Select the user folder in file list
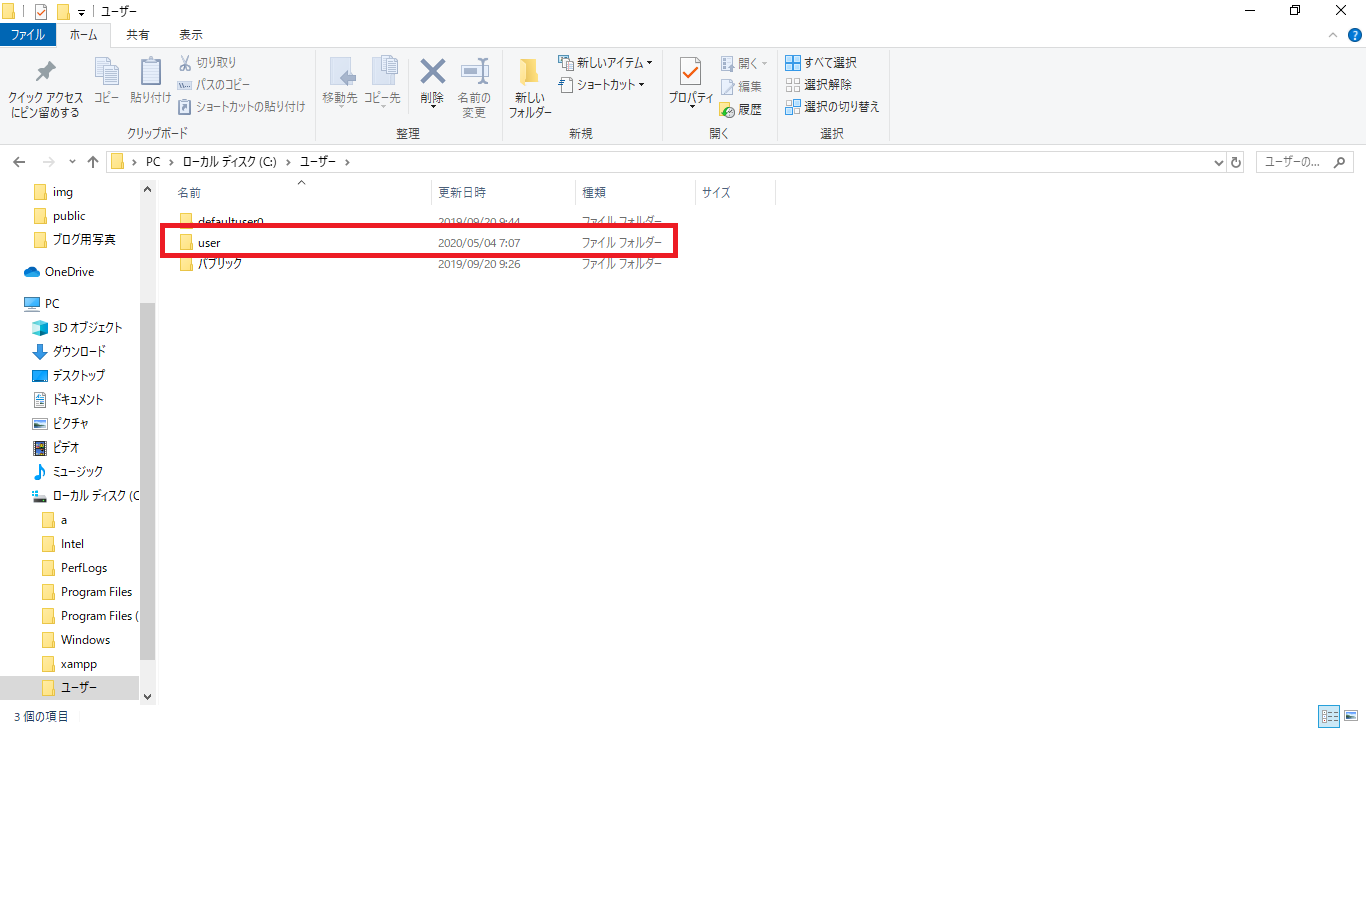 [418, 242]
